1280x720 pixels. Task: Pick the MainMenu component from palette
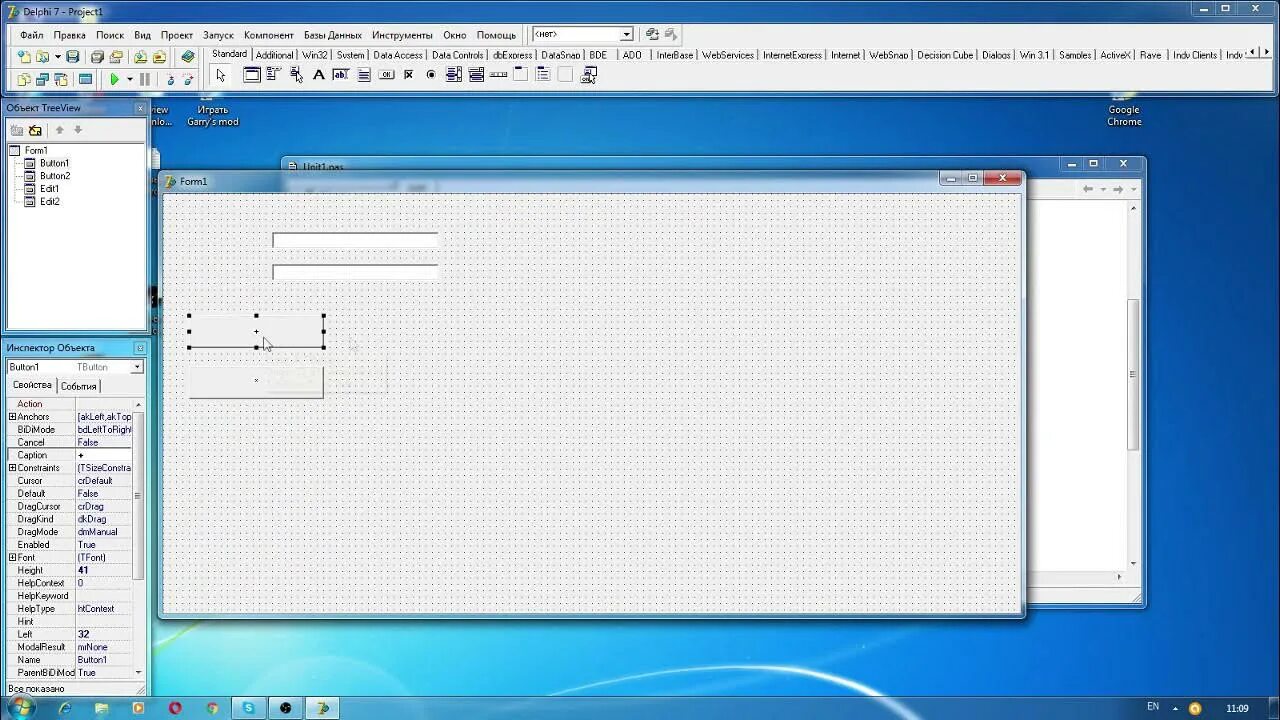(x=274, y=75)
